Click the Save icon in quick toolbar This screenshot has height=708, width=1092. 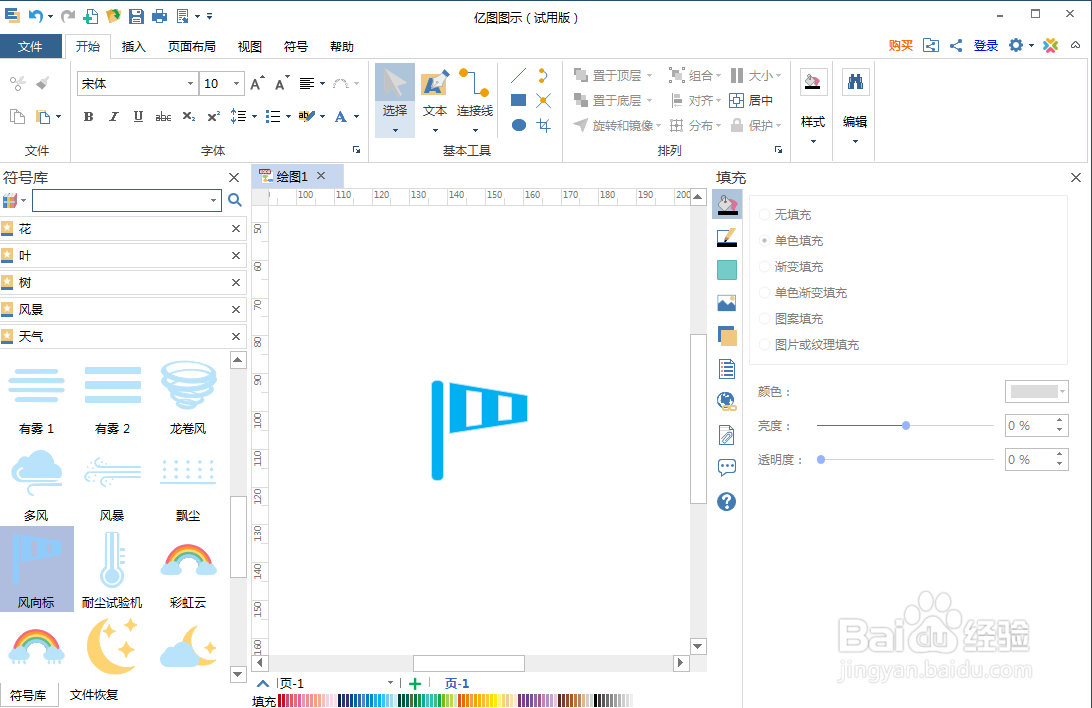[x=136, y=16]
